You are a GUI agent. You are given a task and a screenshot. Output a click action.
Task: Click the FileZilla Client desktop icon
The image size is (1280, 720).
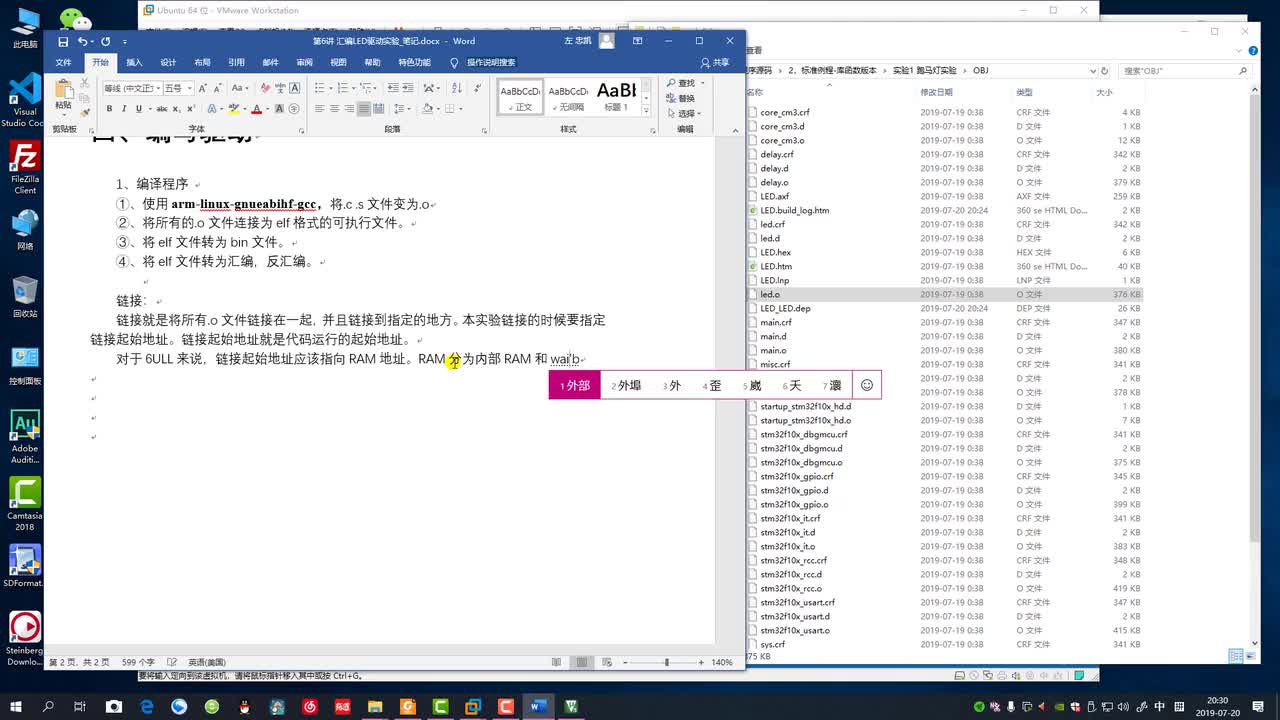[x=25, y=167]
